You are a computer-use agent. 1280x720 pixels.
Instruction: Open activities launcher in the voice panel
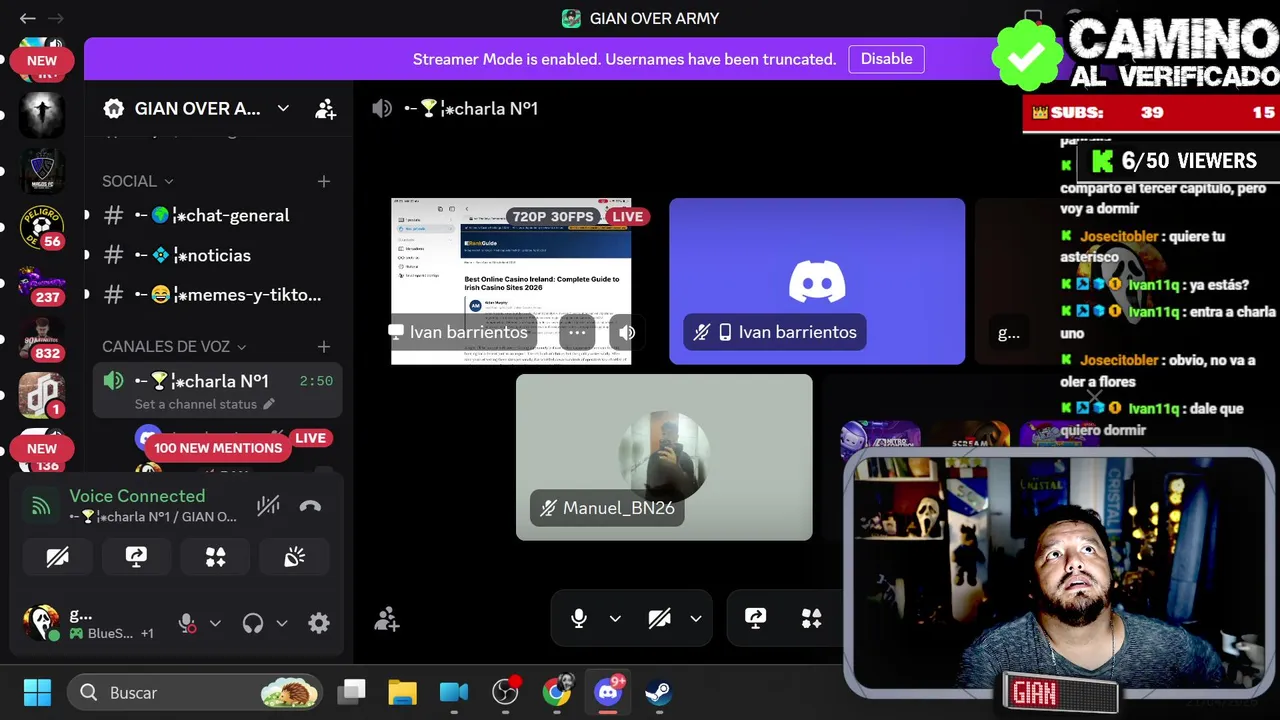pyautogui.click(x=215, y=558)
